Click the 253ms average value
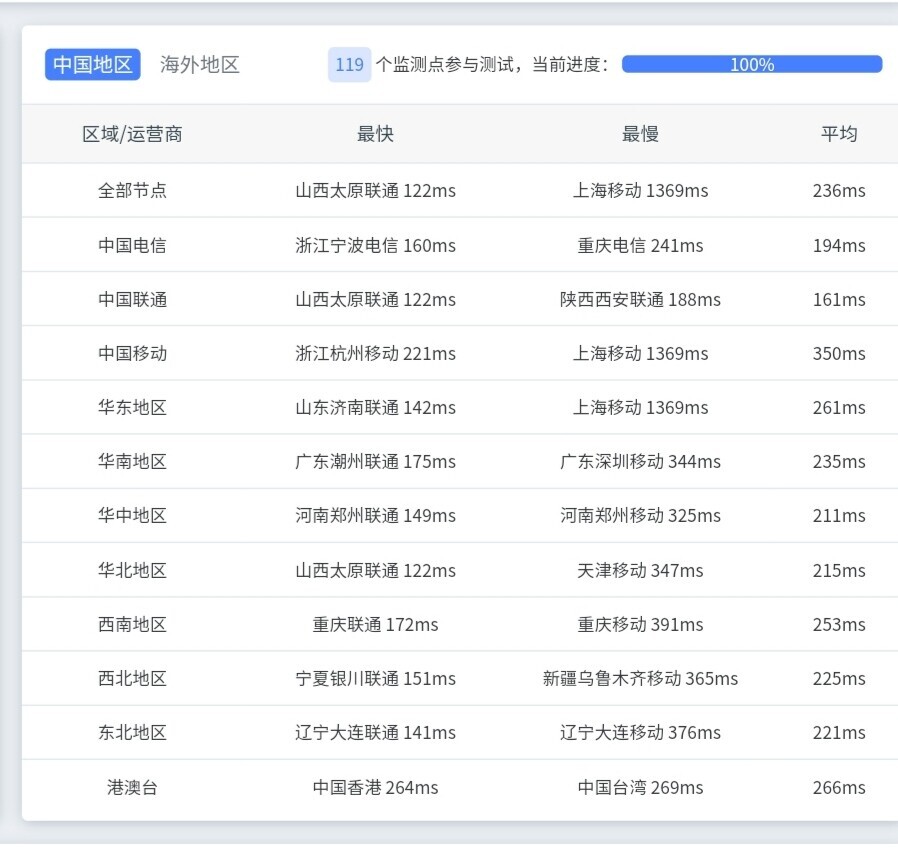898x848 pixels. (x=839, y=624)
